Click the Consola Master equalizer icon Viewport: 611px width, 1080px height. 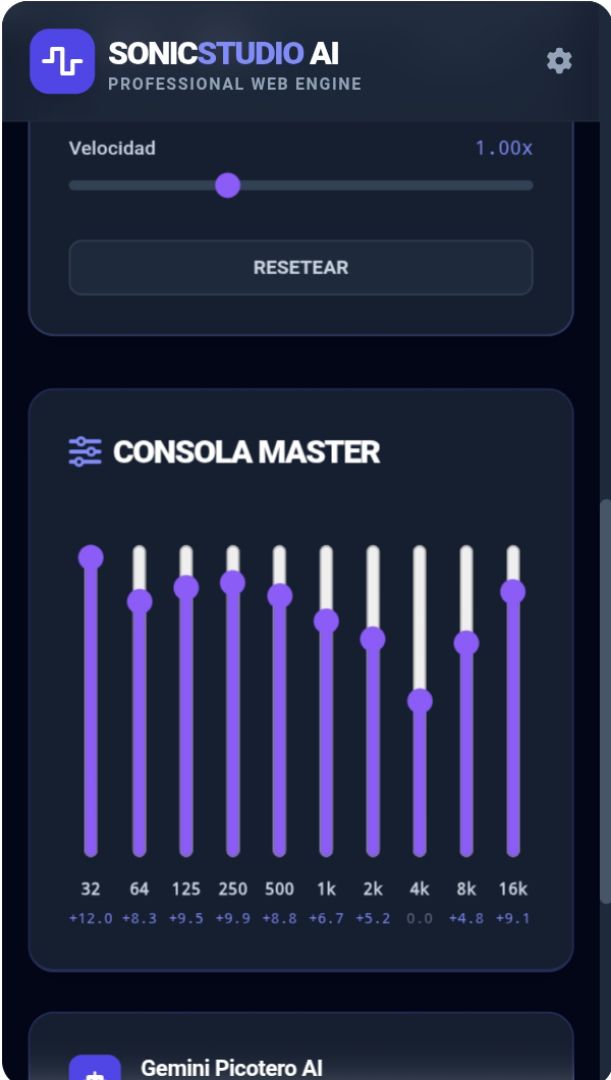pyautogui.click(x=85, y=452)
